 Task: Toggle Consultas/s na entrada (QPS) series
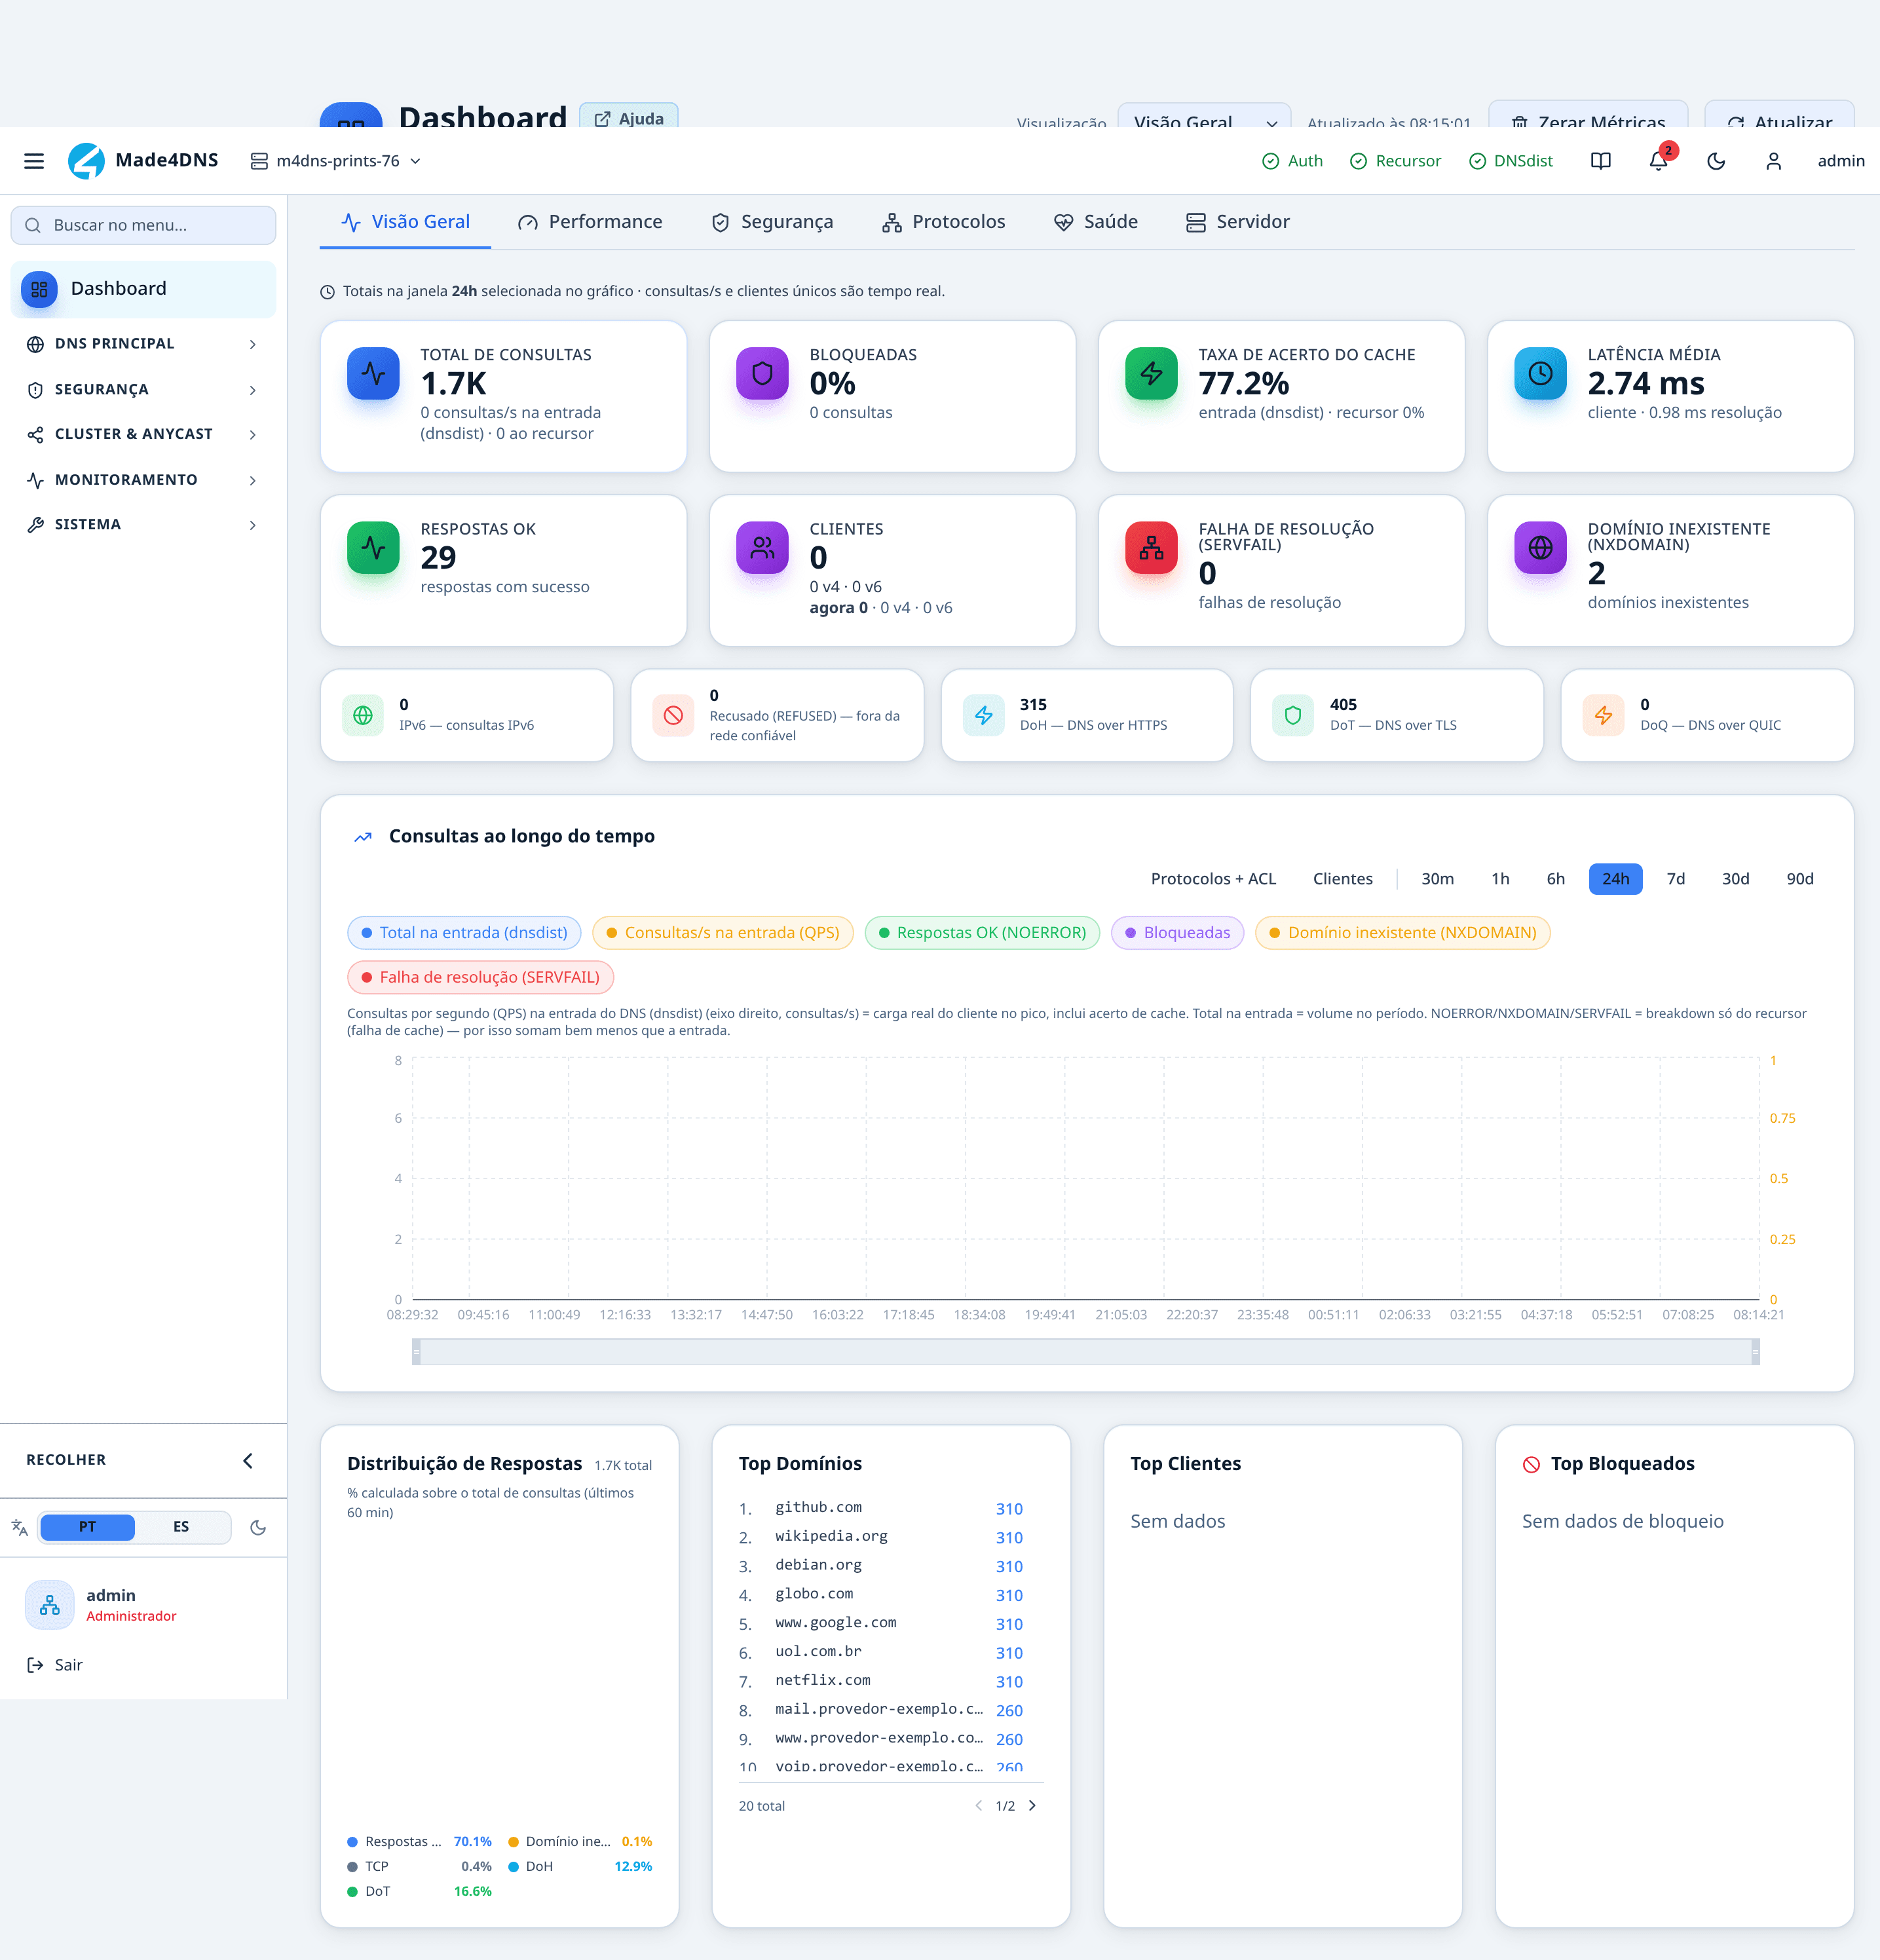coord(723,933)
